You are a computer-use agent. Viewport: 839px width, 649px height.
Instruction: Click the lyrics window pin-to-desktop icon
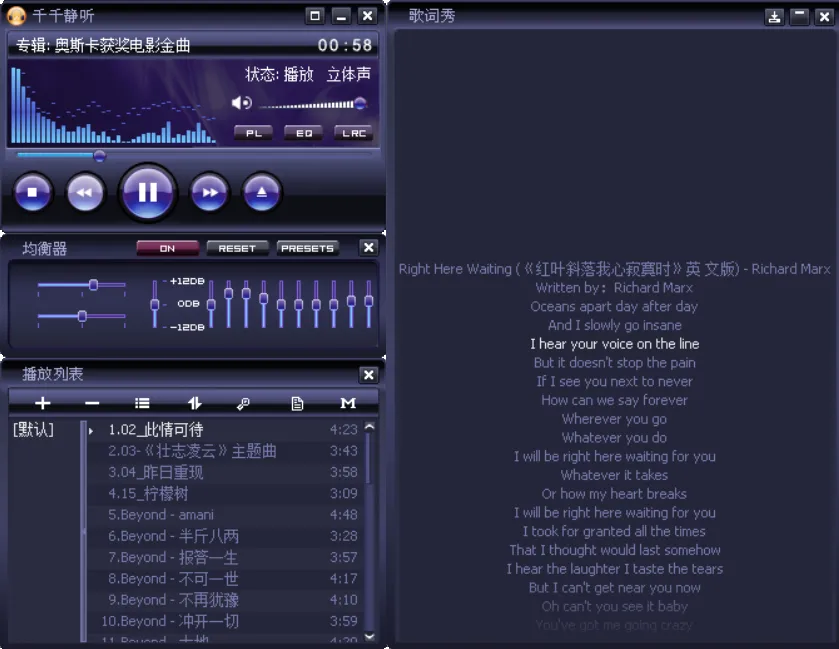[x=774, y=17]
